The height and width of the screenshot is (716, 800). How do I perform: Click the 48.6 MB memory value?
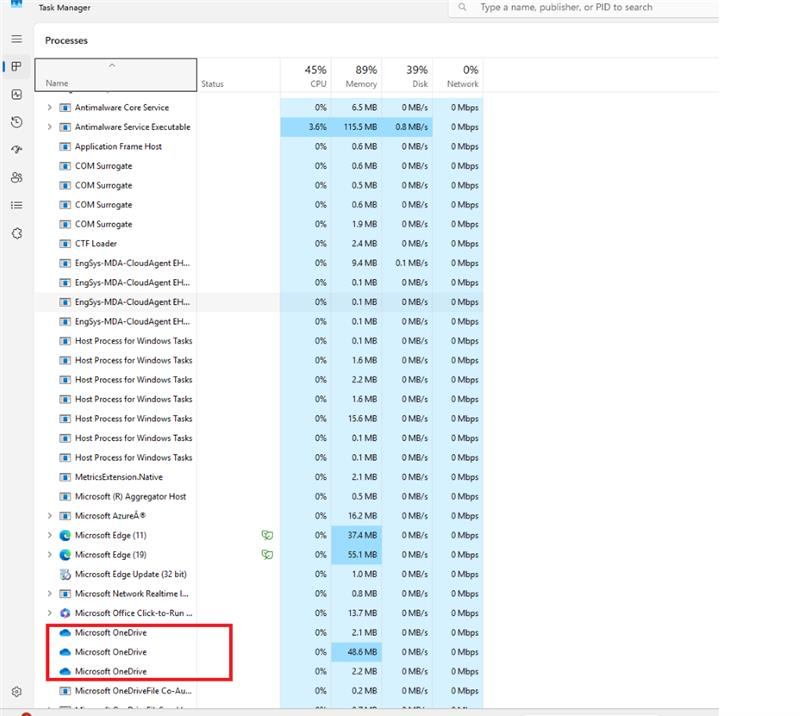[362, 652]
